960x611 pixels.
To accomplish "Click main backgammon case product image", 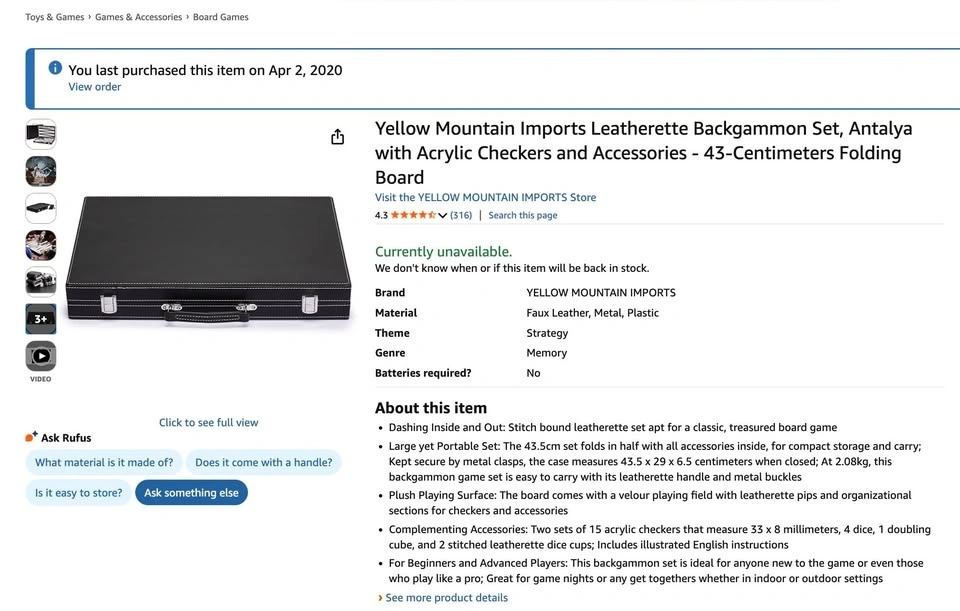I will click(x=208, y=260).
